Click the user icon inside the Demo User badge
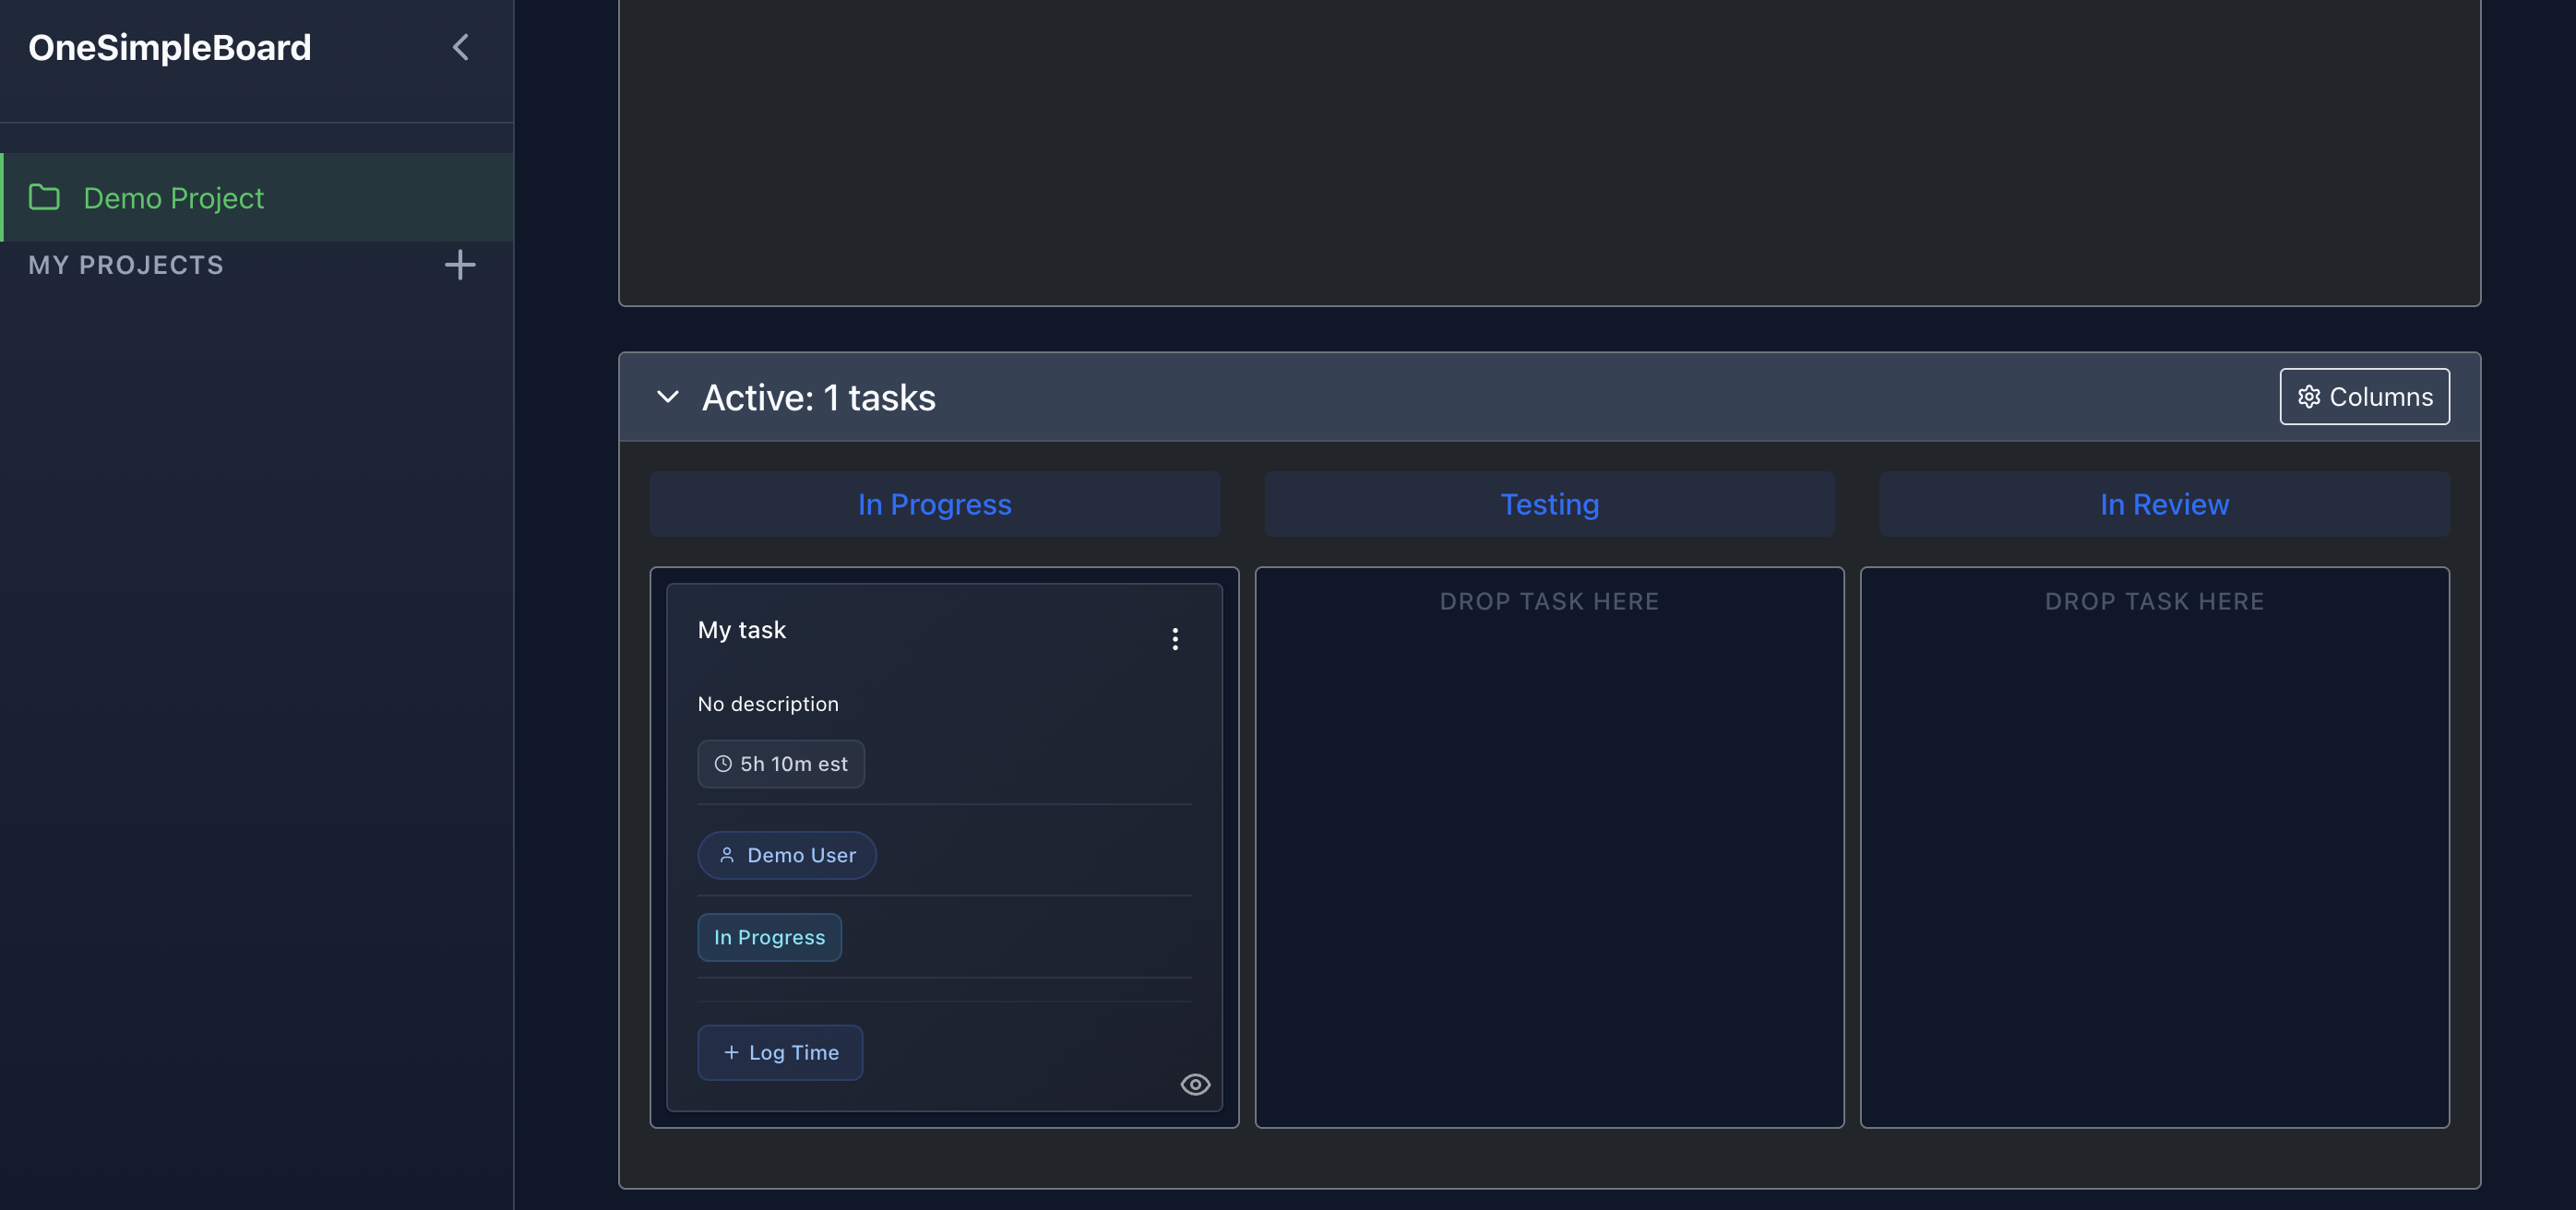Screen dimensions: 2576x1210 click(x=726, y=855)
